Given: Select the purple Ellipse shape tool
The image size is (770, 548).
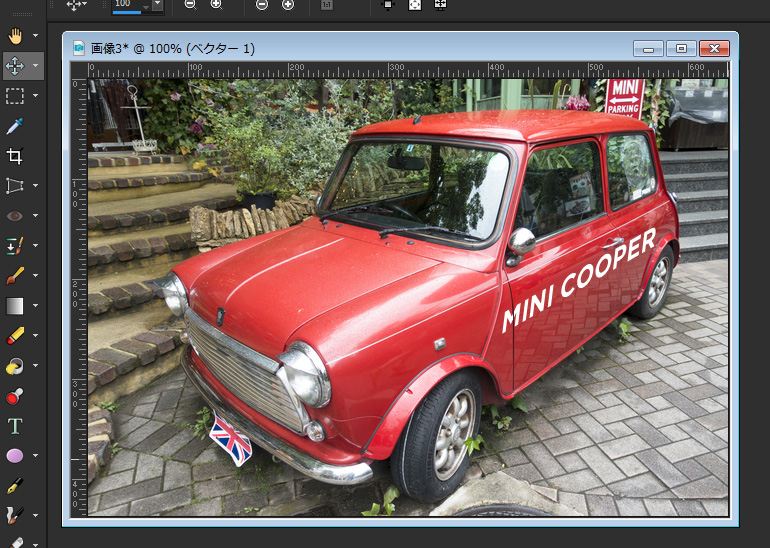Looking at the screenshot, I should pos(15,456).
